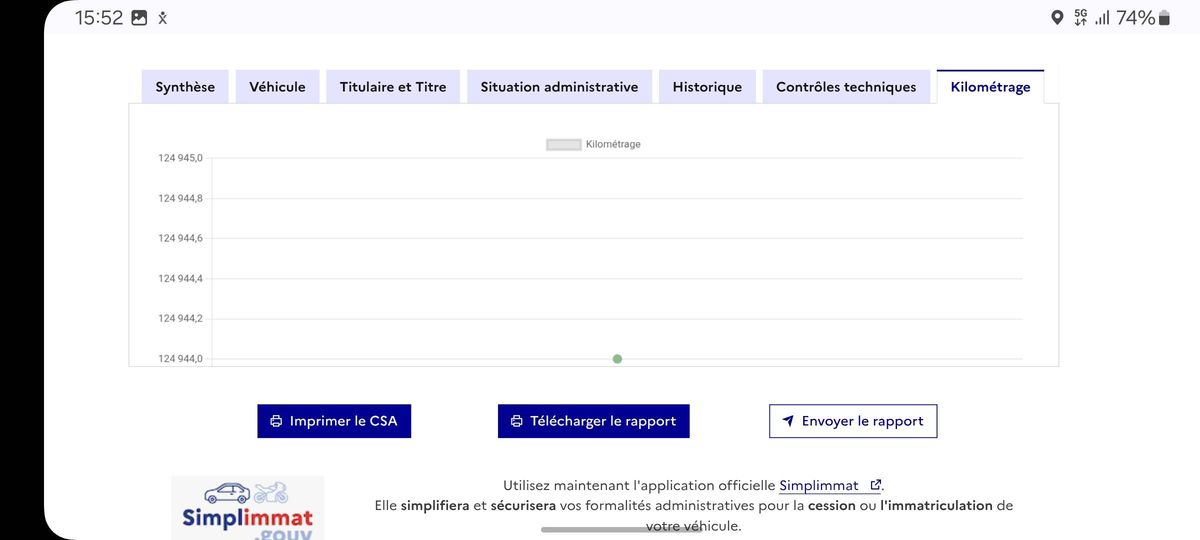Click the Envoyer le rapport button
Viewport: 1200px width, 540px height.
(853, 421)
